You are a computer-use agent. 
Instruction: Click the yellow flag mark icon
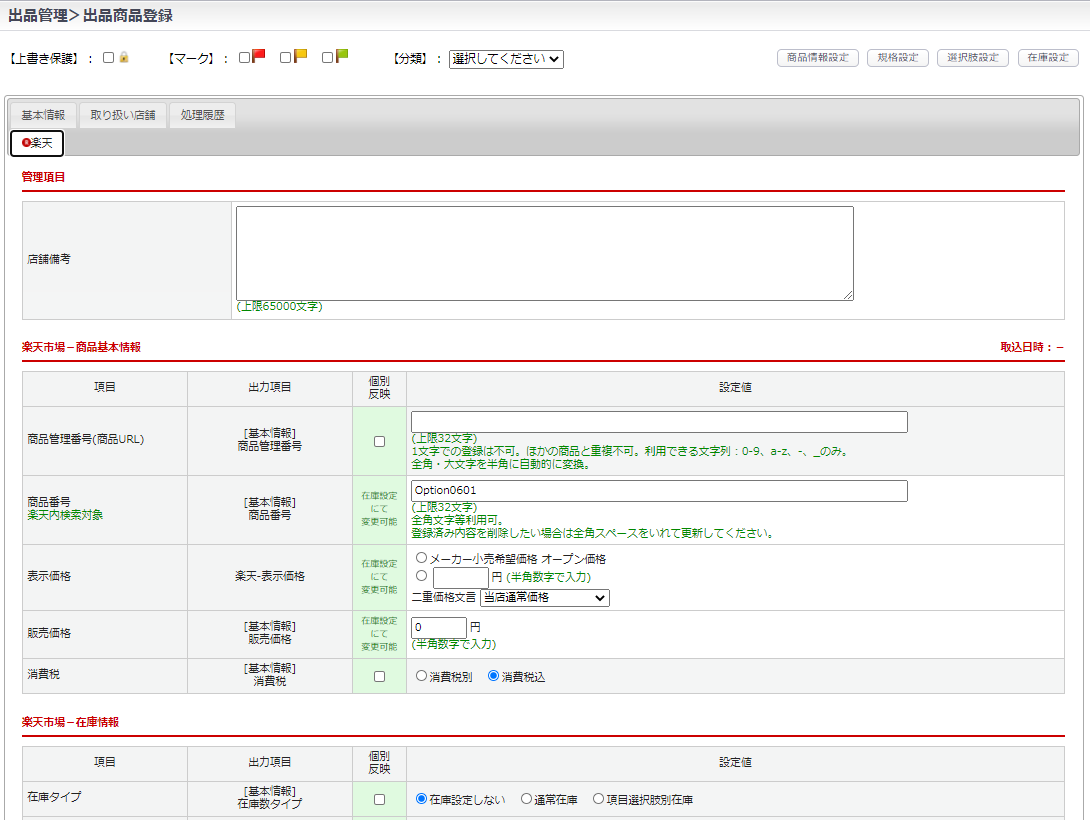click(300, 57)
